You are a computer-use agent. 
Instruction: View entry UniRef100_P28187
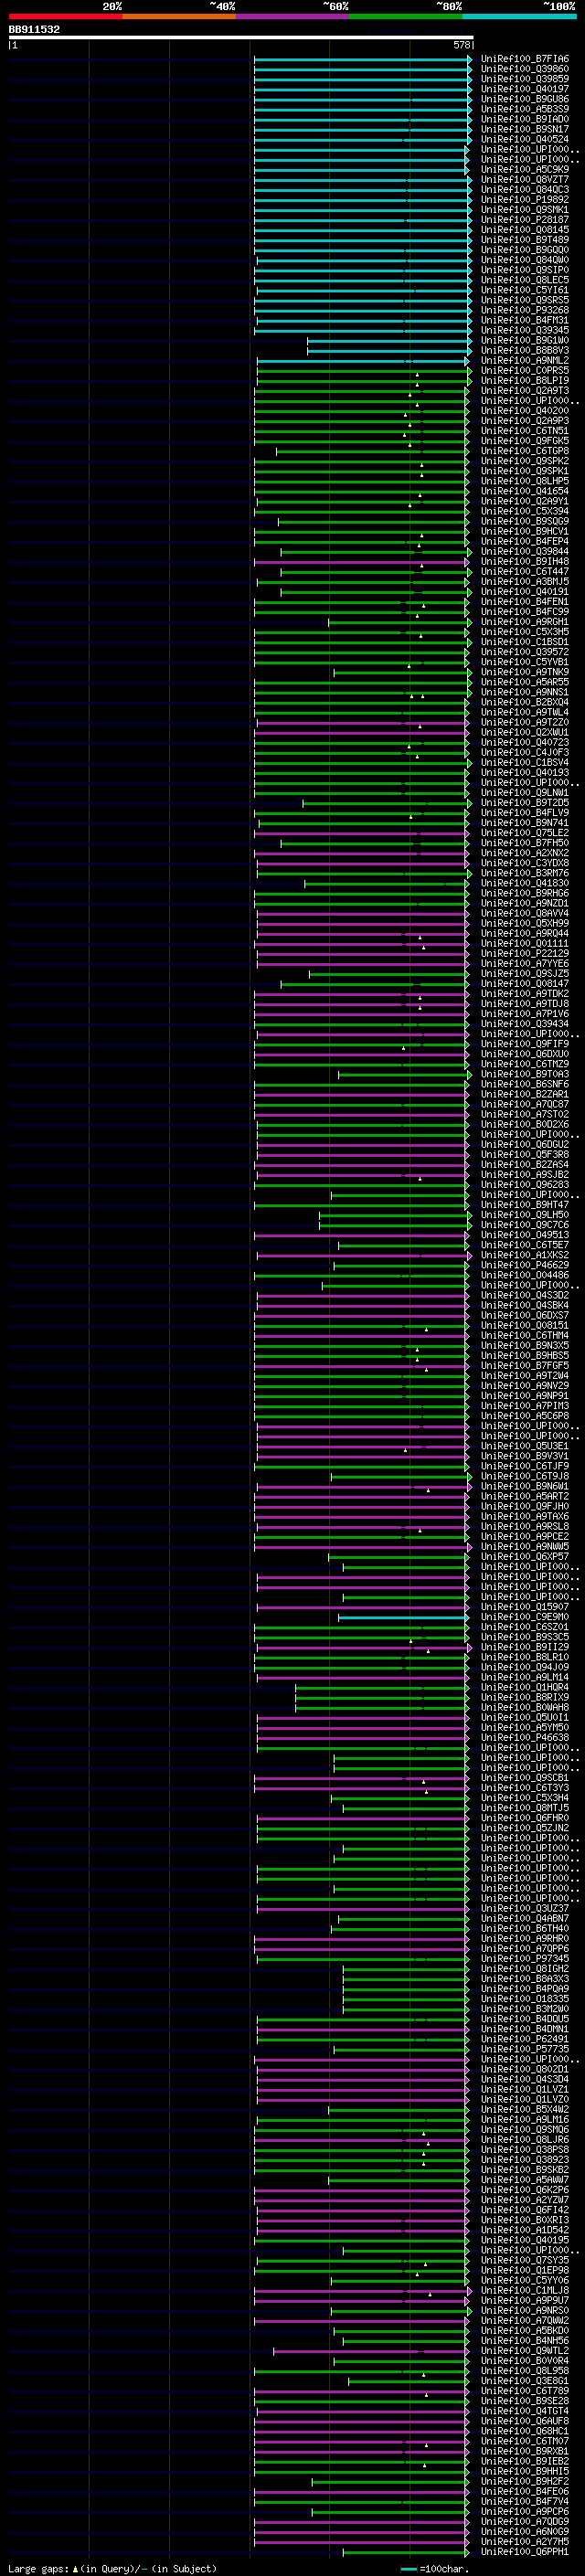pos(525,220)
